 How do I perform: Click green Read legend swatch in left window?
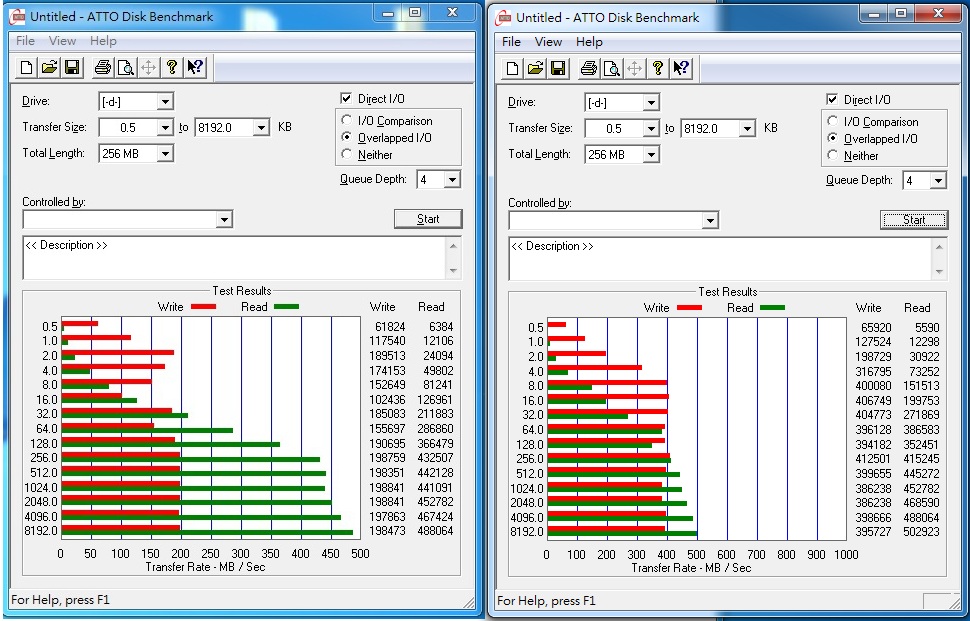click(286, 307)
